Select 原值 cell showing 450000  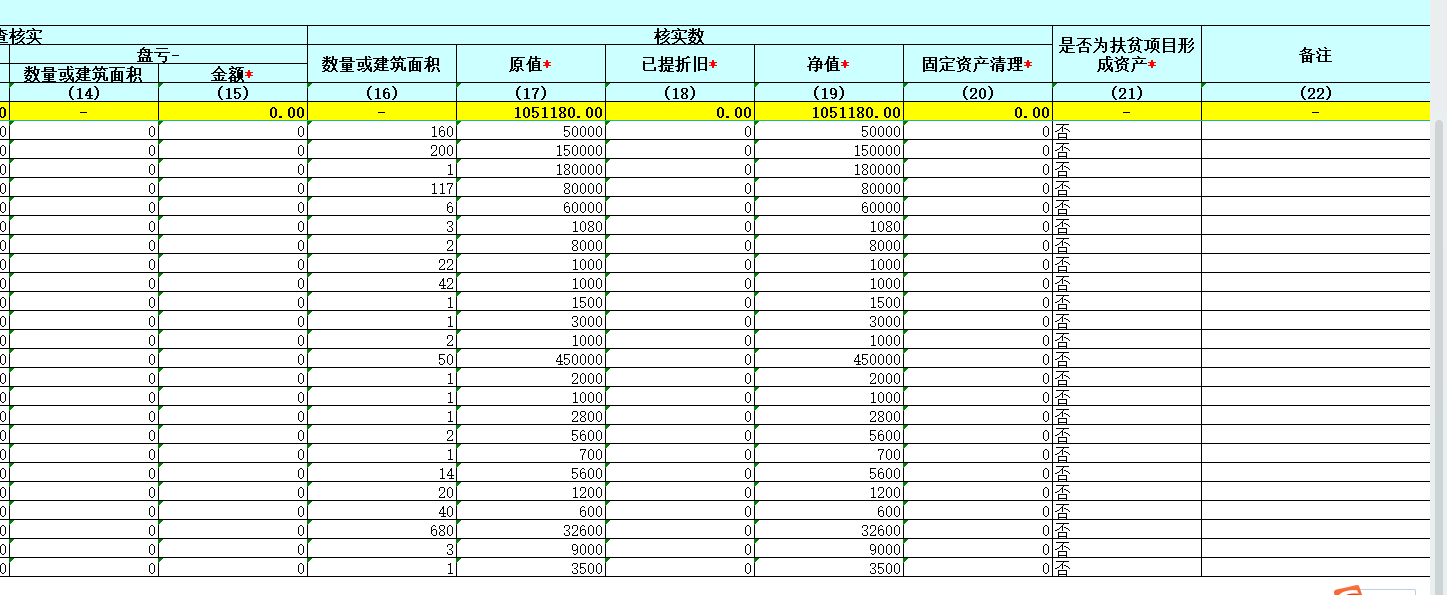tap(531, 359)
